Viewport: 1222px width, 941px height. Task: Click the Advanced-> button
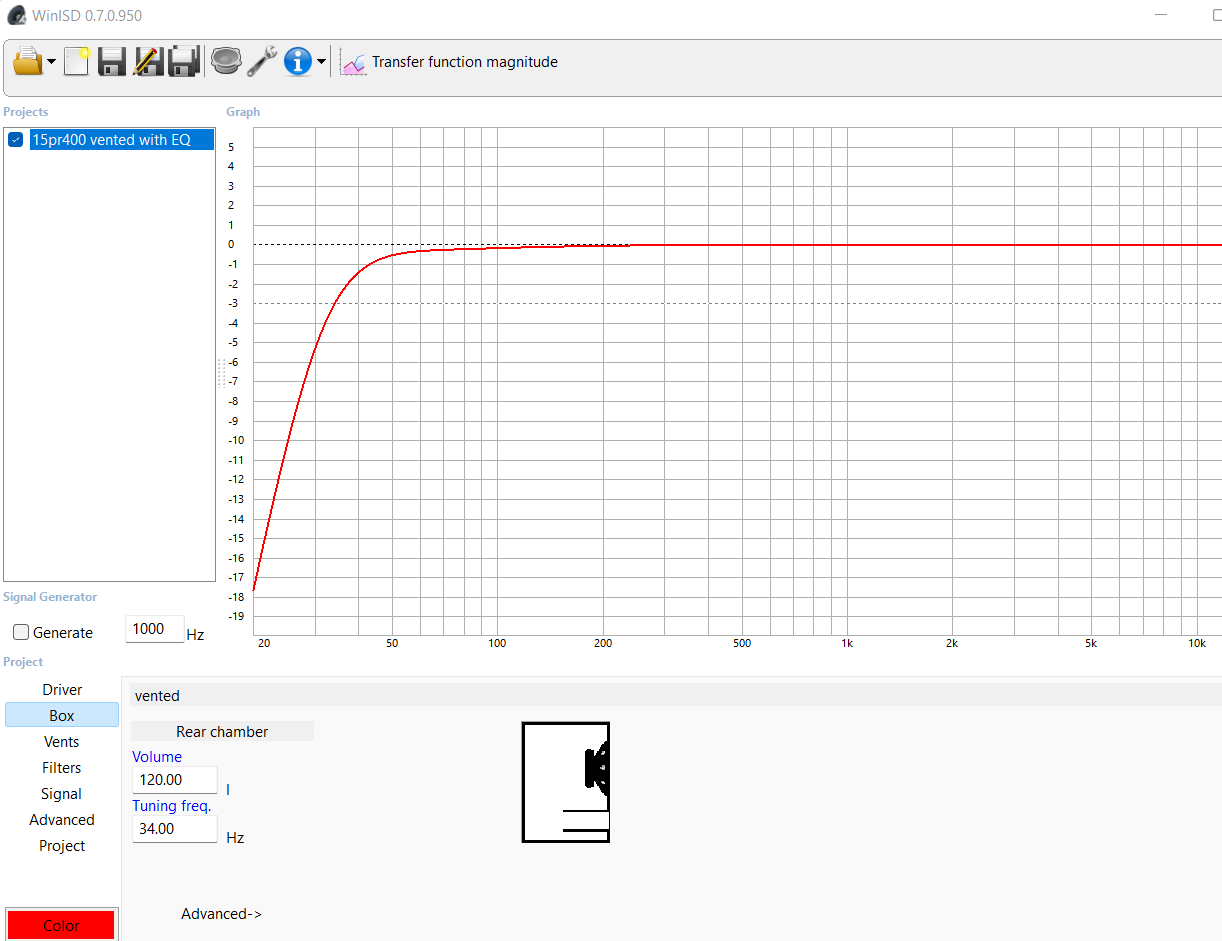222,914
